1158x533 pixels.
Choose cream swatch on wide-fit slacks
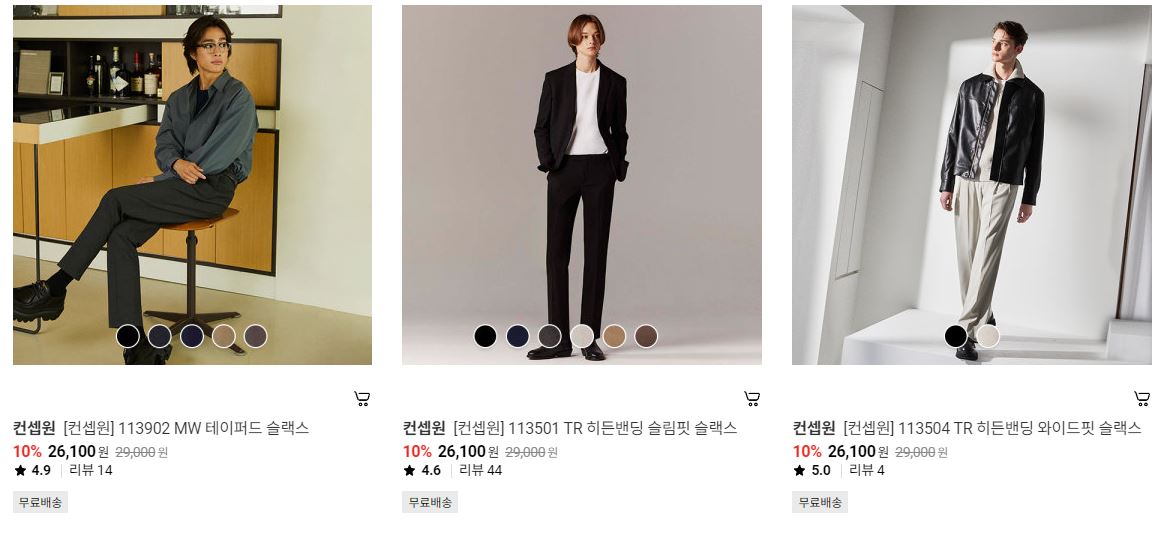[987, 337]
